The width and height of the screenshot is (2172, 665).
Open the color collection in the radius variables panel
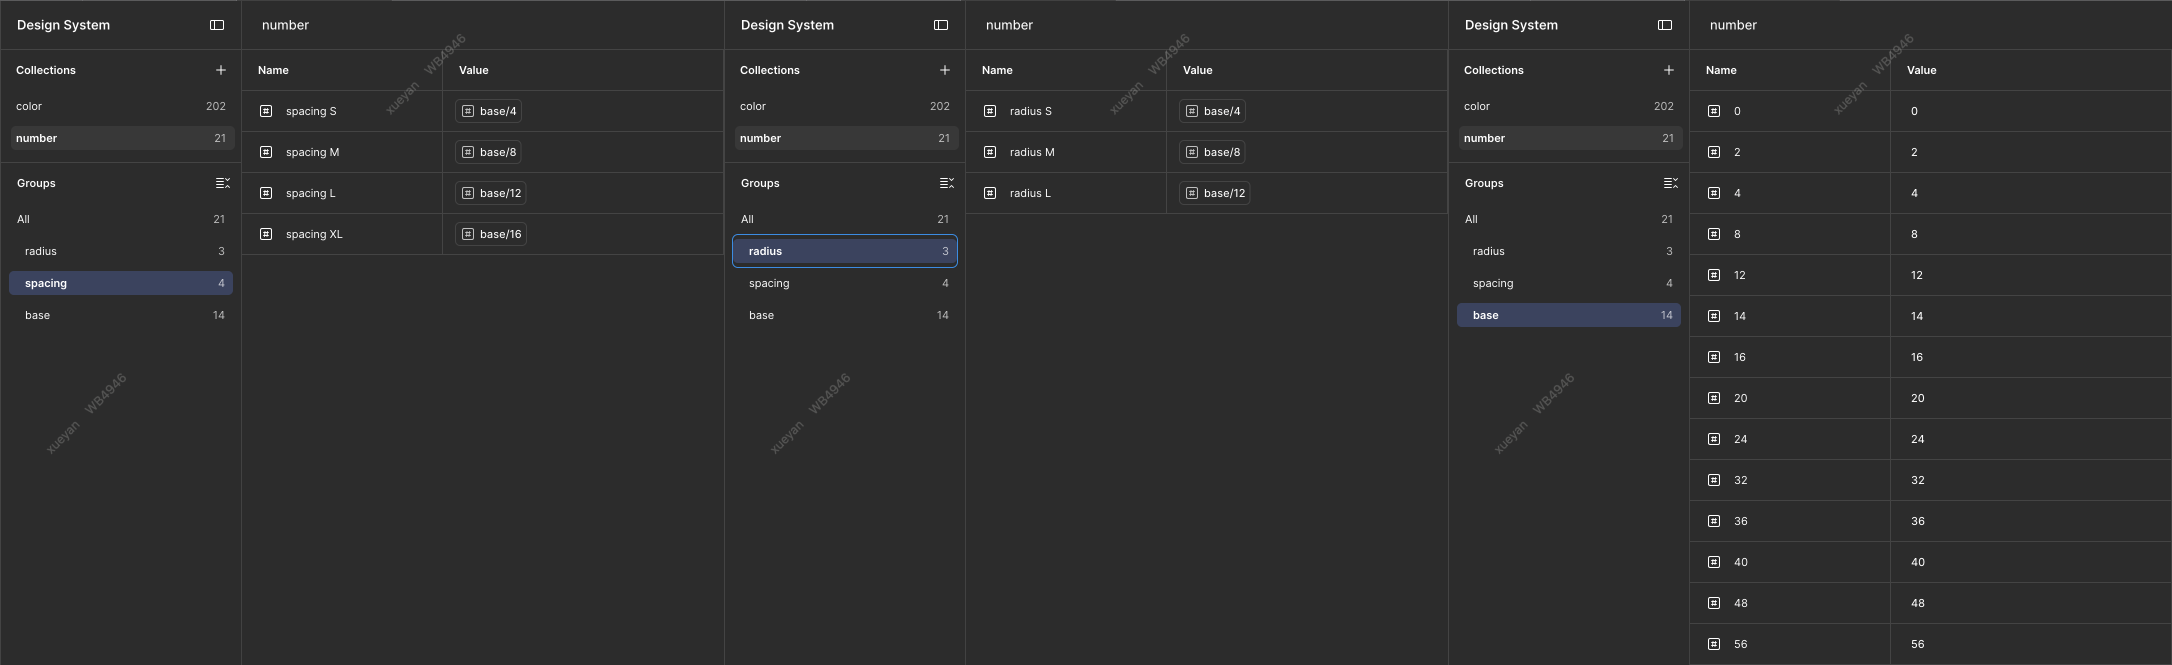pos(845,106)
